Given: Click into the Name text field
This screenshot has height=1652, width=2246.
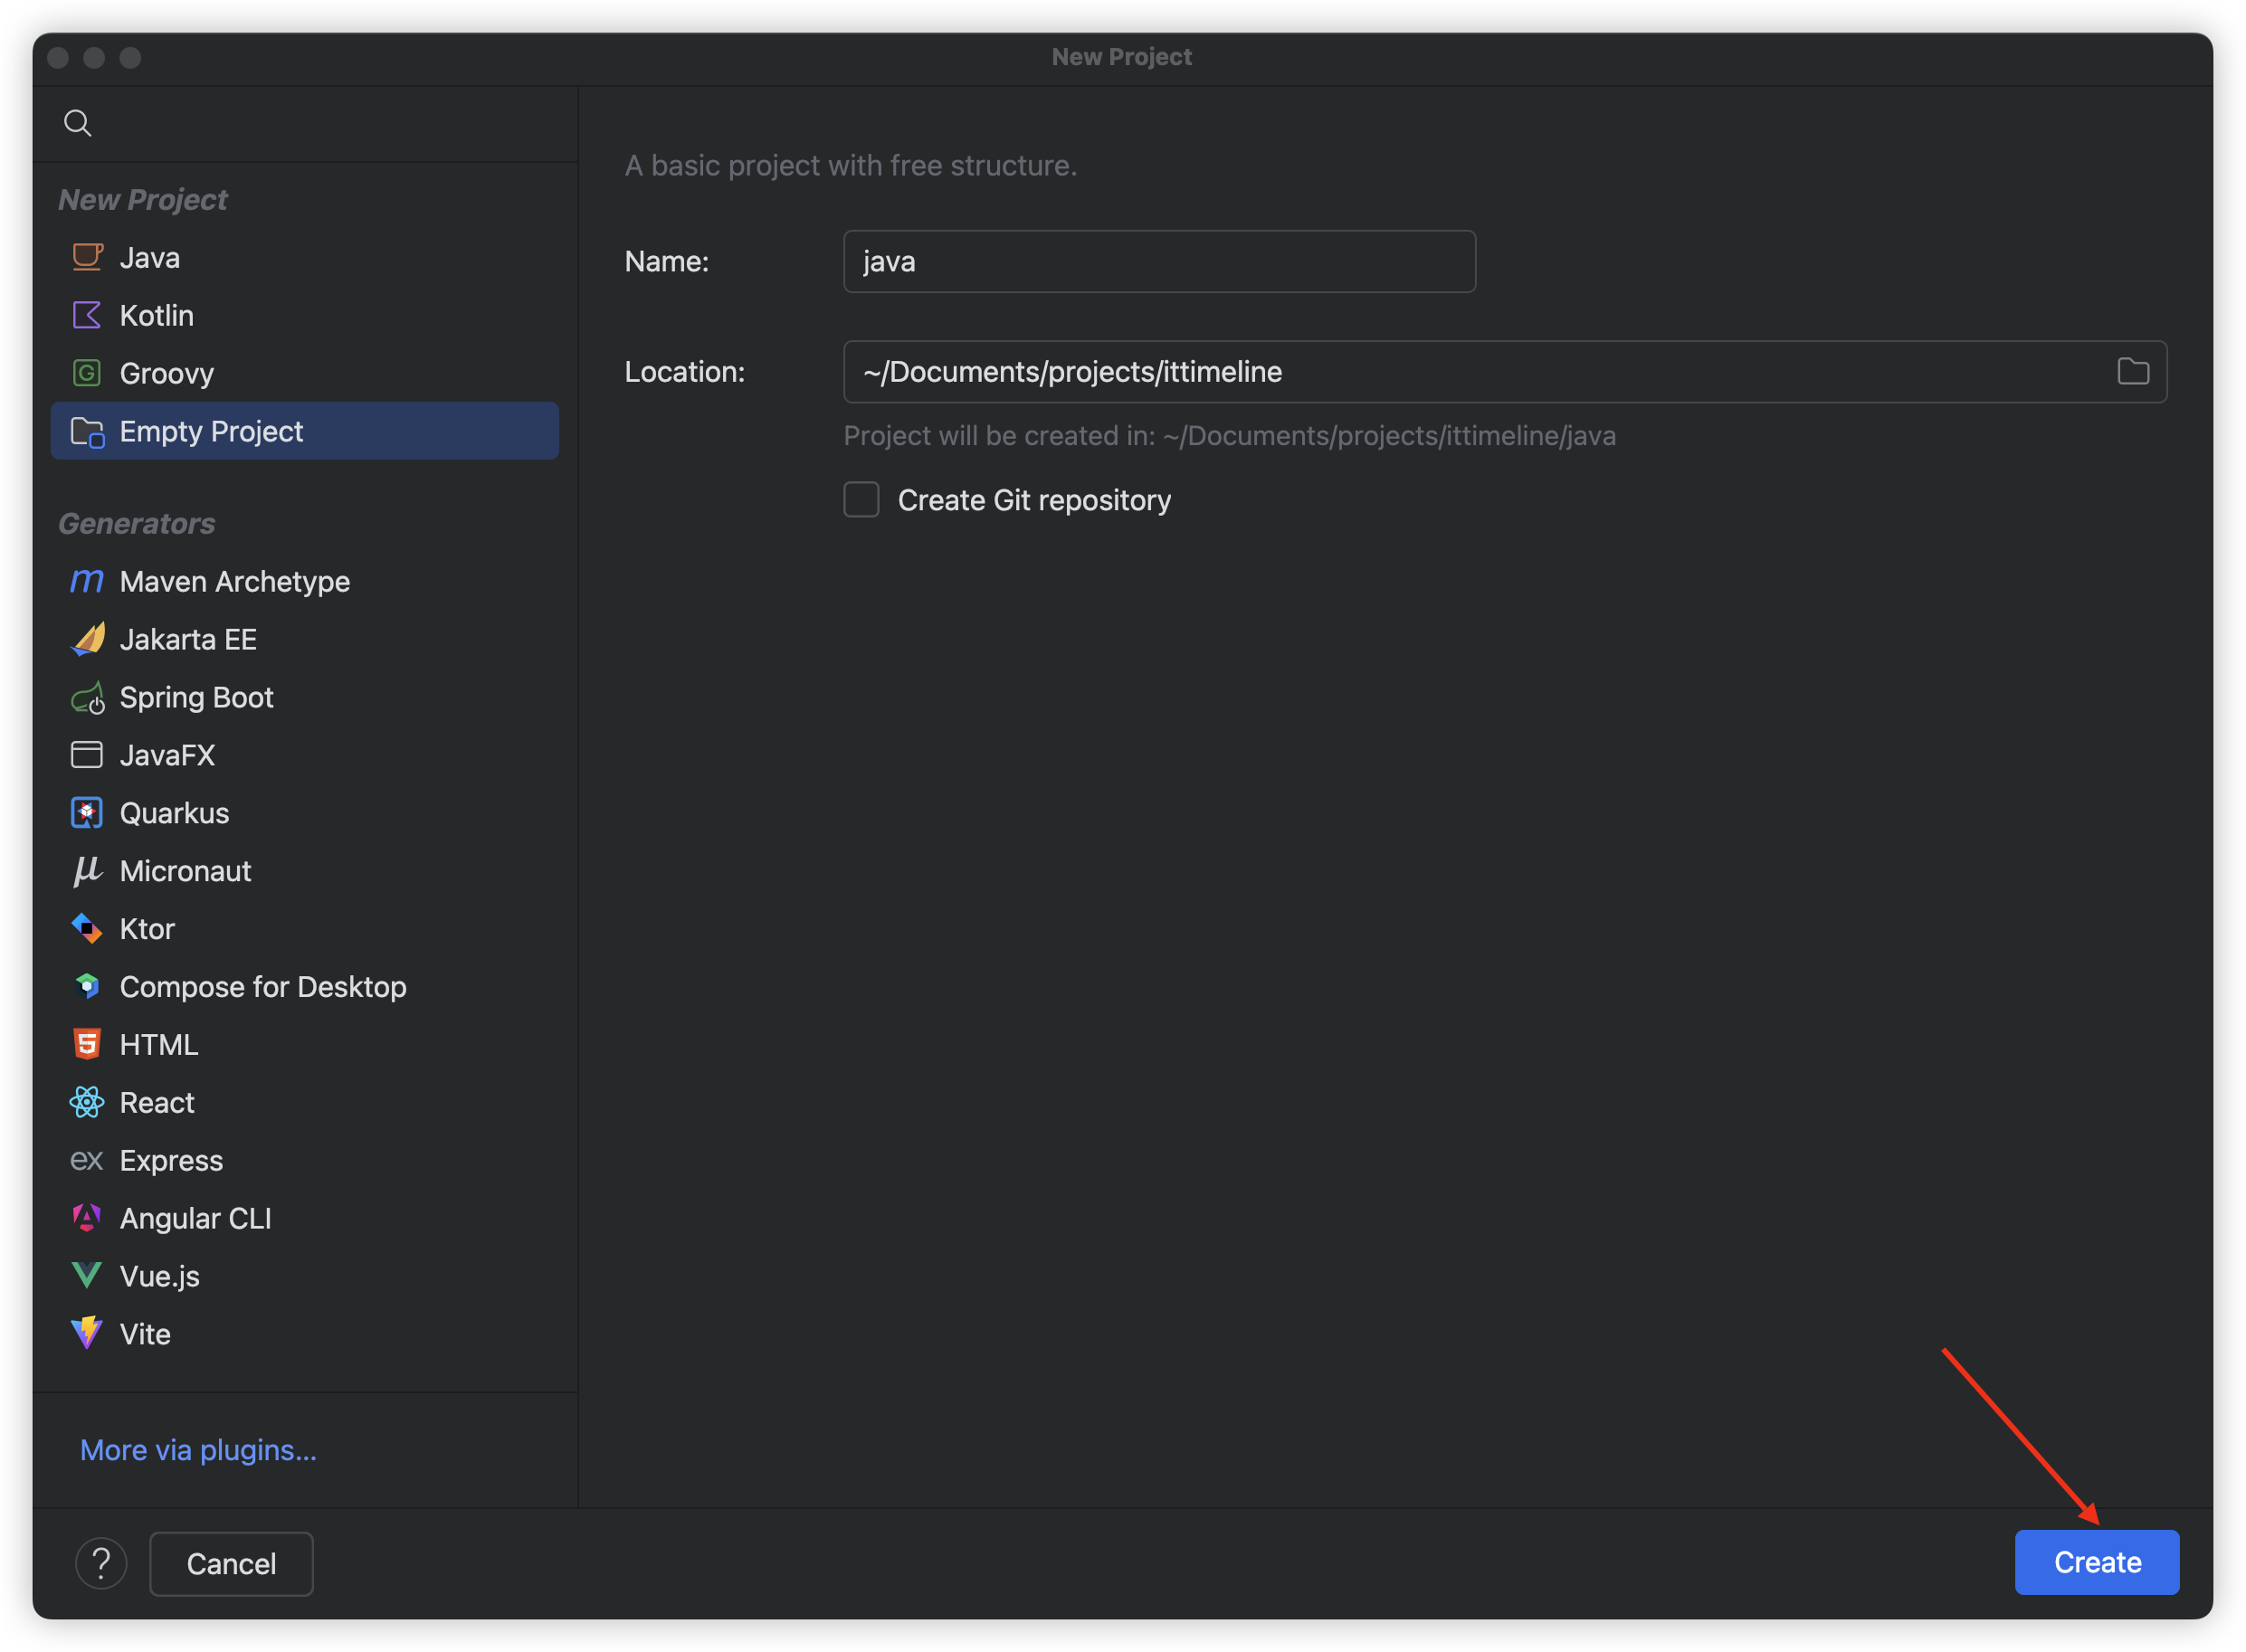Looking at the screenshot, I should click(1158, 262).
